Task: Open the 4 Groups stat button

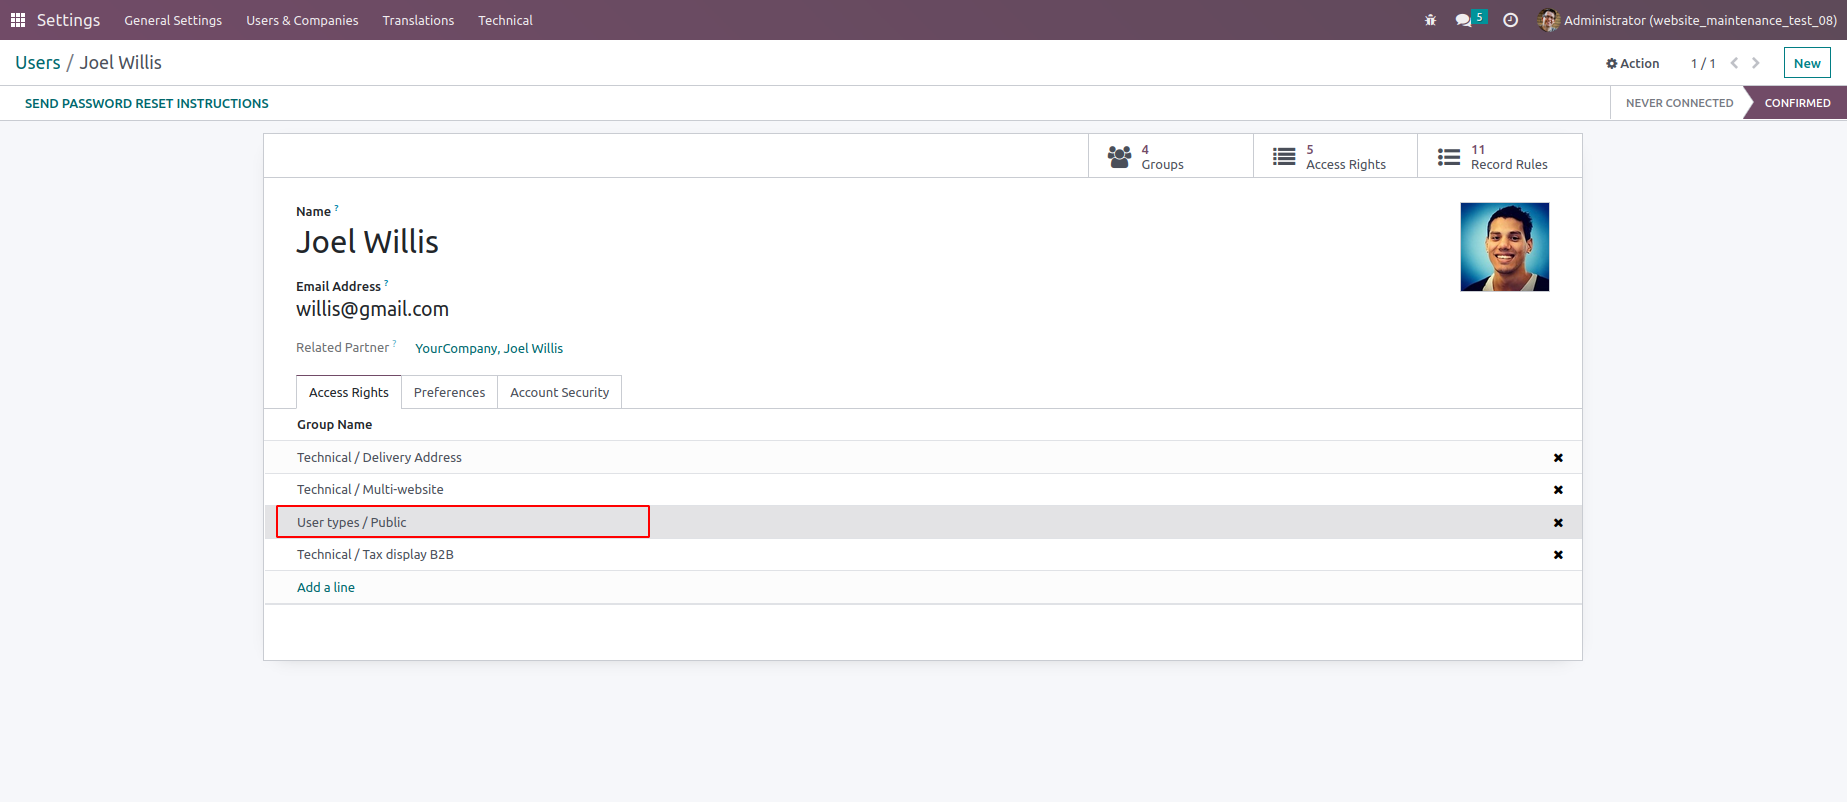Action: click(1170, 157)
